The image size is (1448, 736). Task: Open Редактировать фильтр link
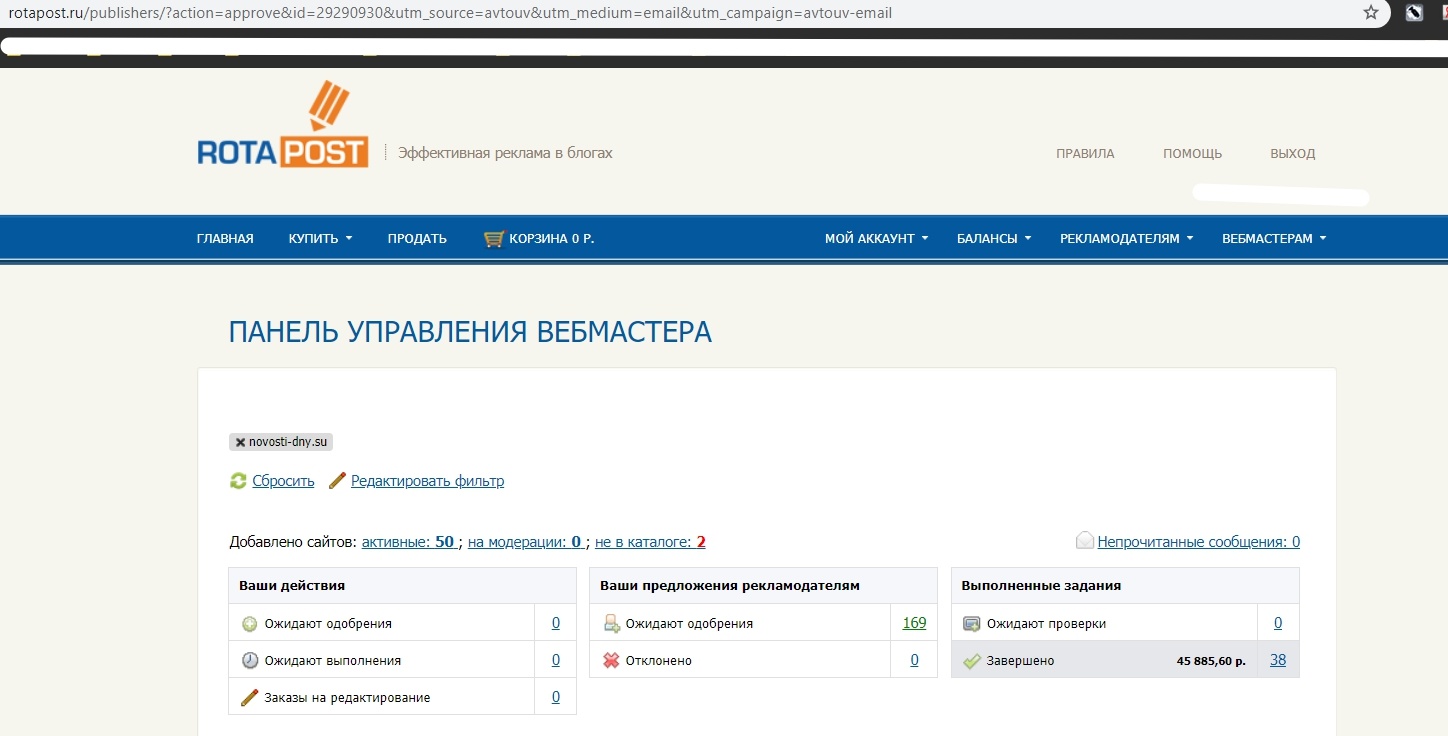pyautogui.click(x=427, y=481)
